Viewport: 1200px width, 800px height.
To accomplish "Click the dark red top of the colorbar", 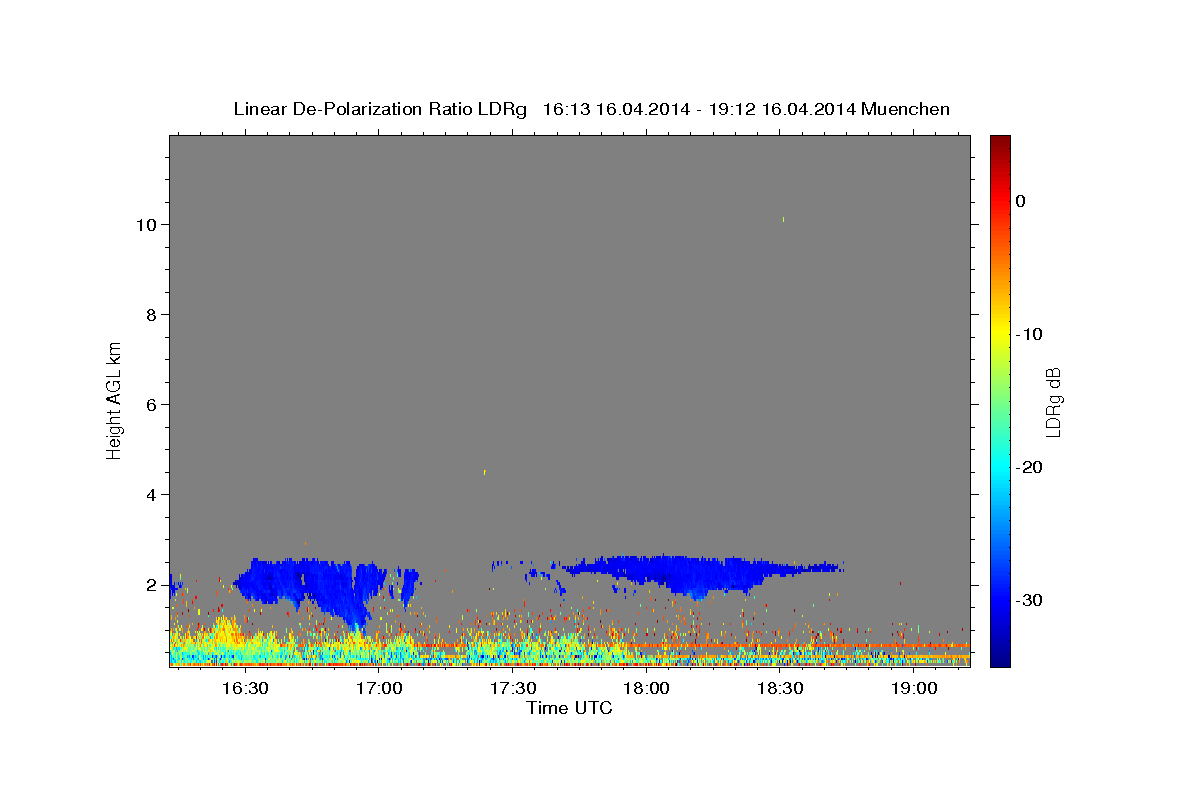I will click(x=1000, y=142).
